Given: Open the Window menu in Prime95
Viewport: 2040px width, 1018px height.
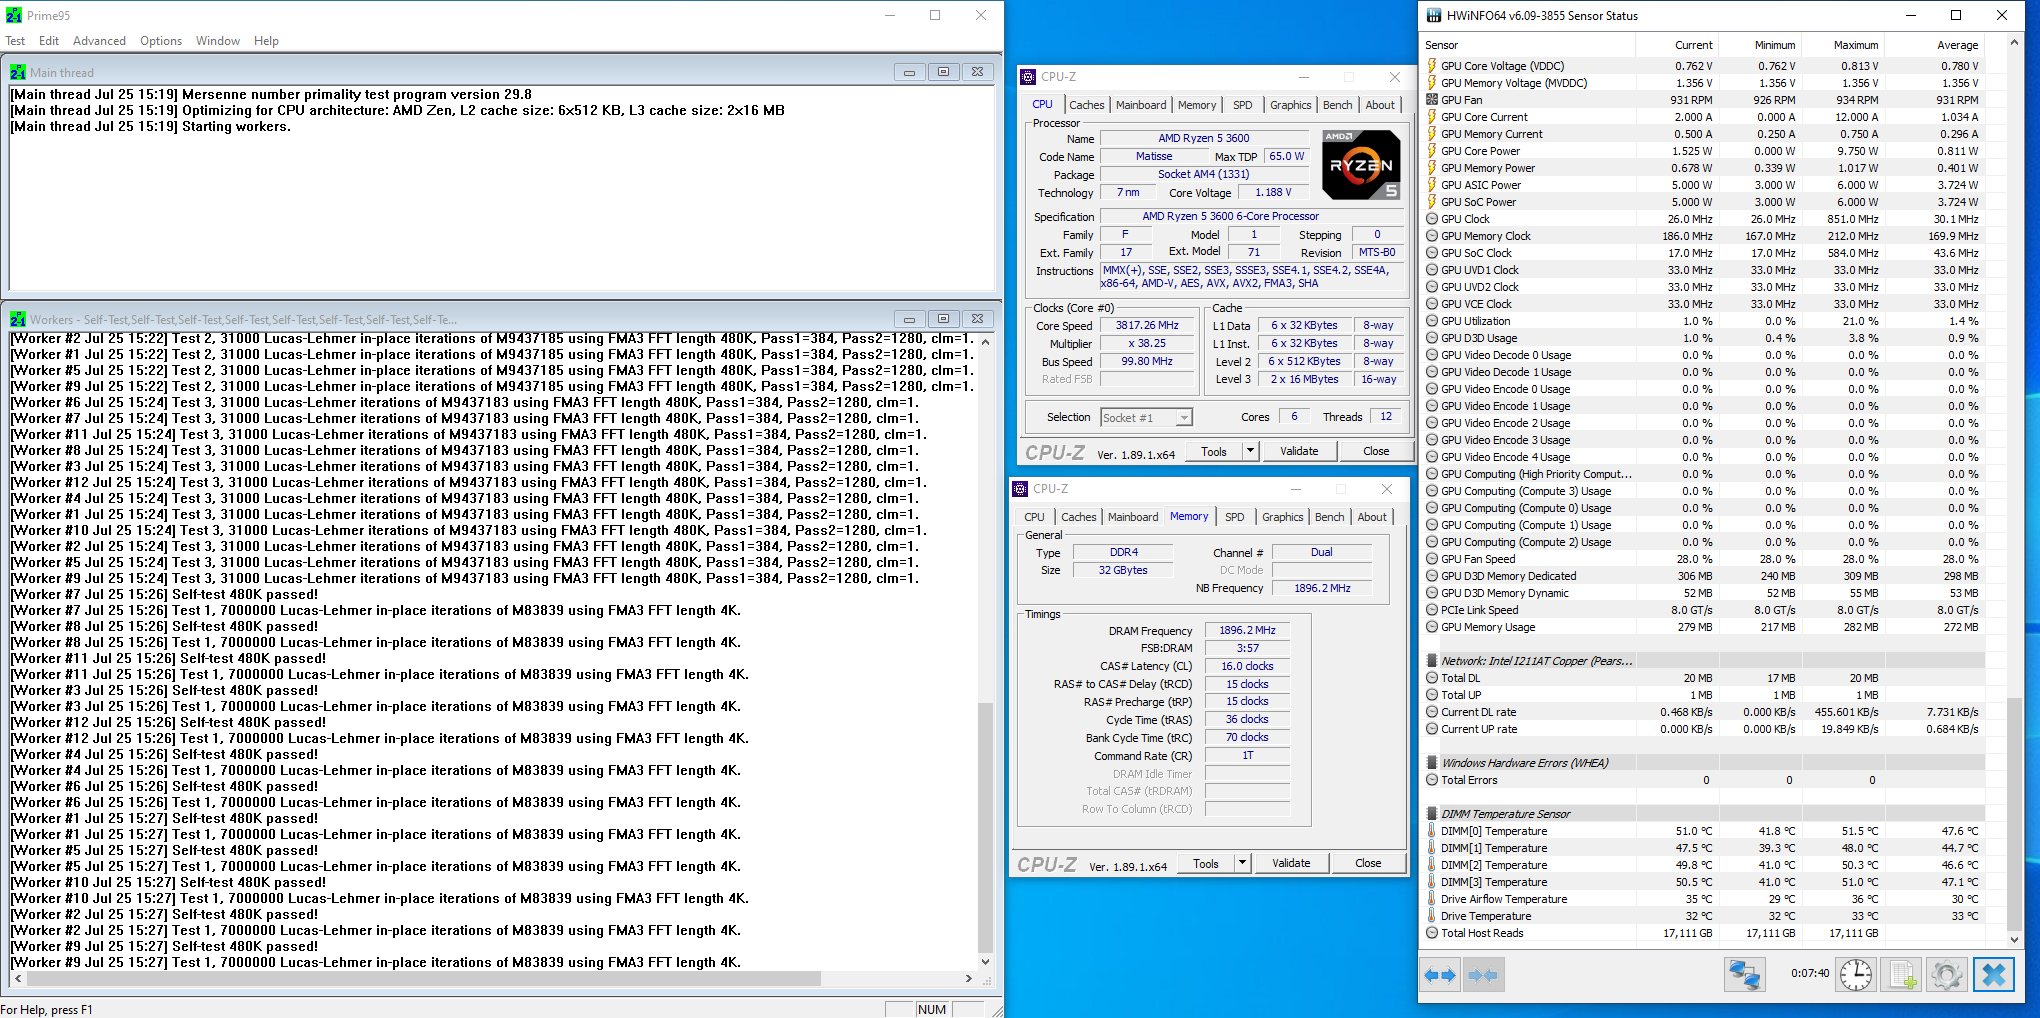Looking at the screenshot, I should click(x=218, y=41).
